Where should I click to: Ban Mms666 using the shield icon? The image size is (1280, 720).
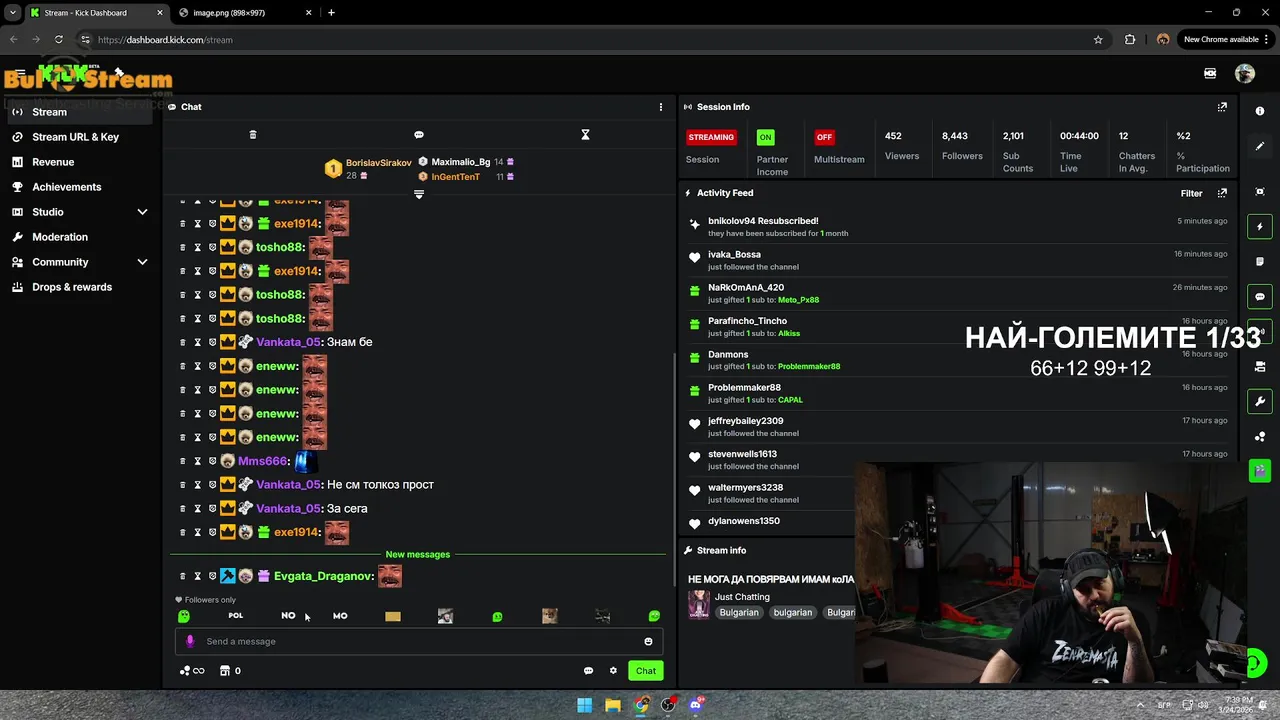tap(212, 461)
